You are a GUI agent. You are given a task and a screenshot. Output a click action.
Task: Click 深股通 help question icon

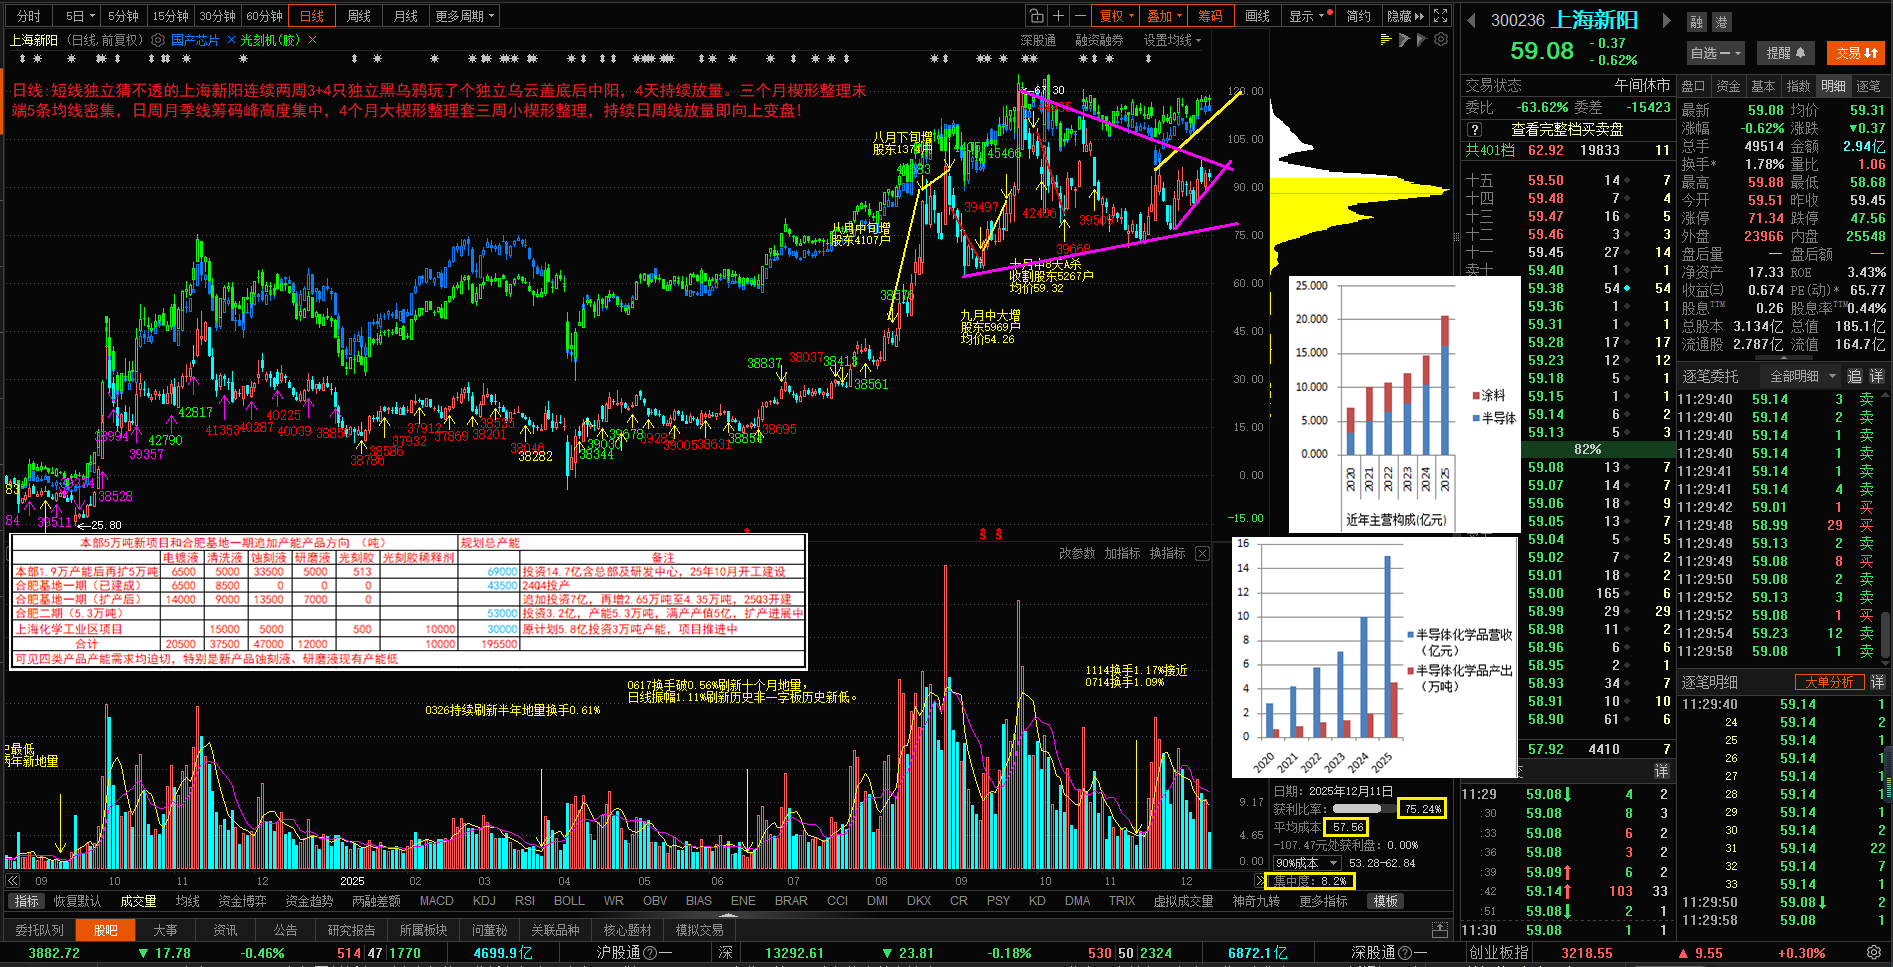[1405, 953]
